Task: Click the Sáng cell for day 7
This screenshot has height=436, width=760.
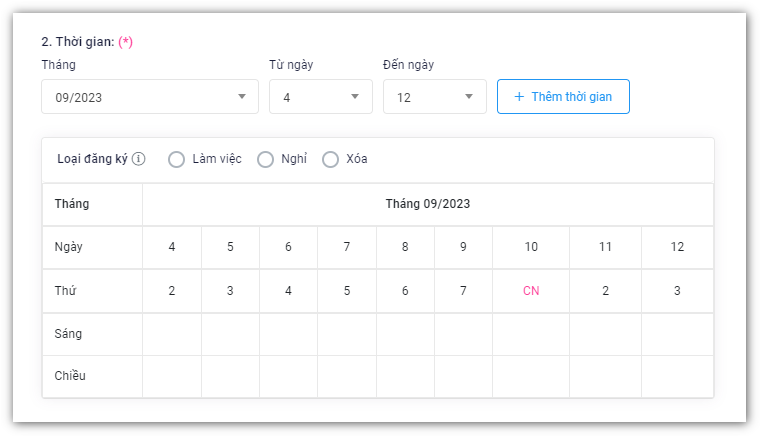Action: (x=347, y=334)
